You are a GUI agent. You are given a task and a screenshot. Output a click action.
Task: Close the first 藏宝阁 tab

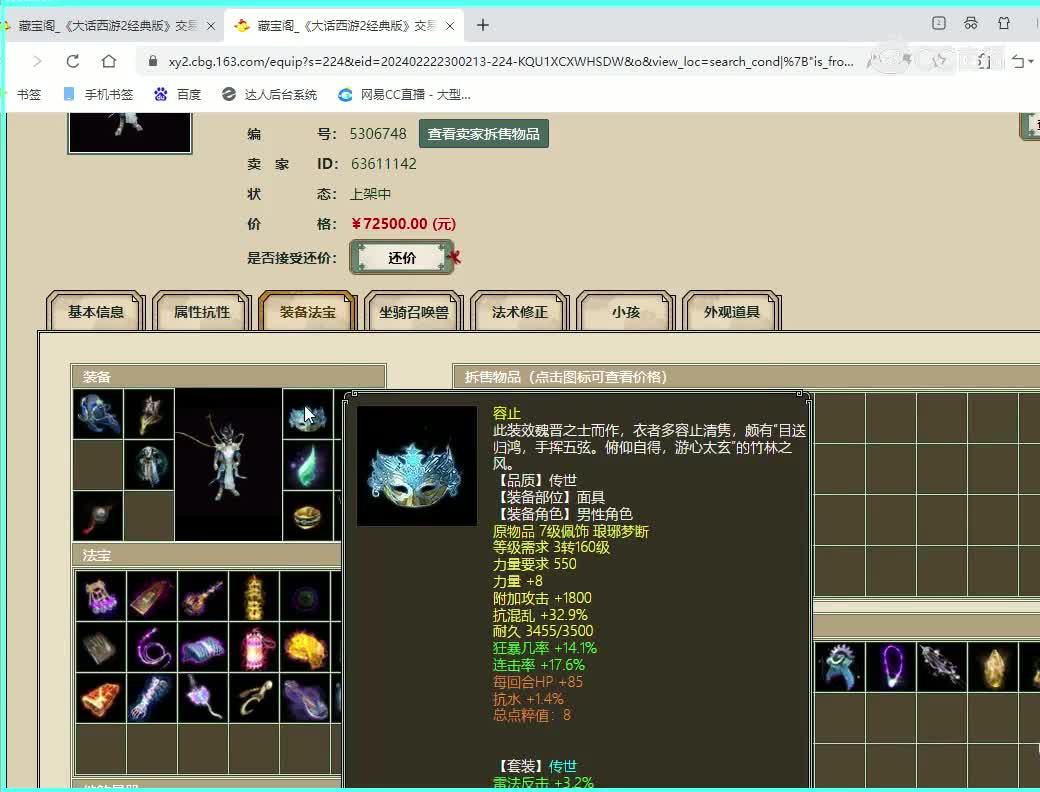point(211,26)
